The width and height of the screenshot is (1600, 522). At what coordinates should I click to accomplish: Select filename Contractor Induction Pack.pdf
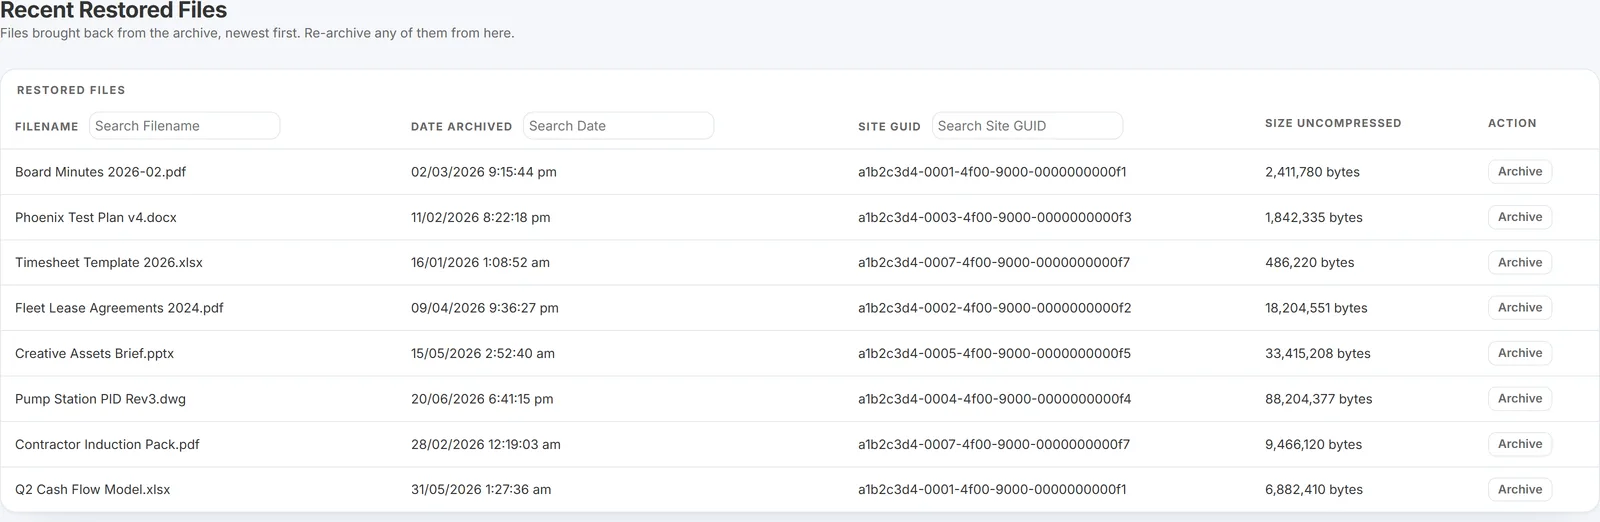pyautogui.click(x=107, y=444)
